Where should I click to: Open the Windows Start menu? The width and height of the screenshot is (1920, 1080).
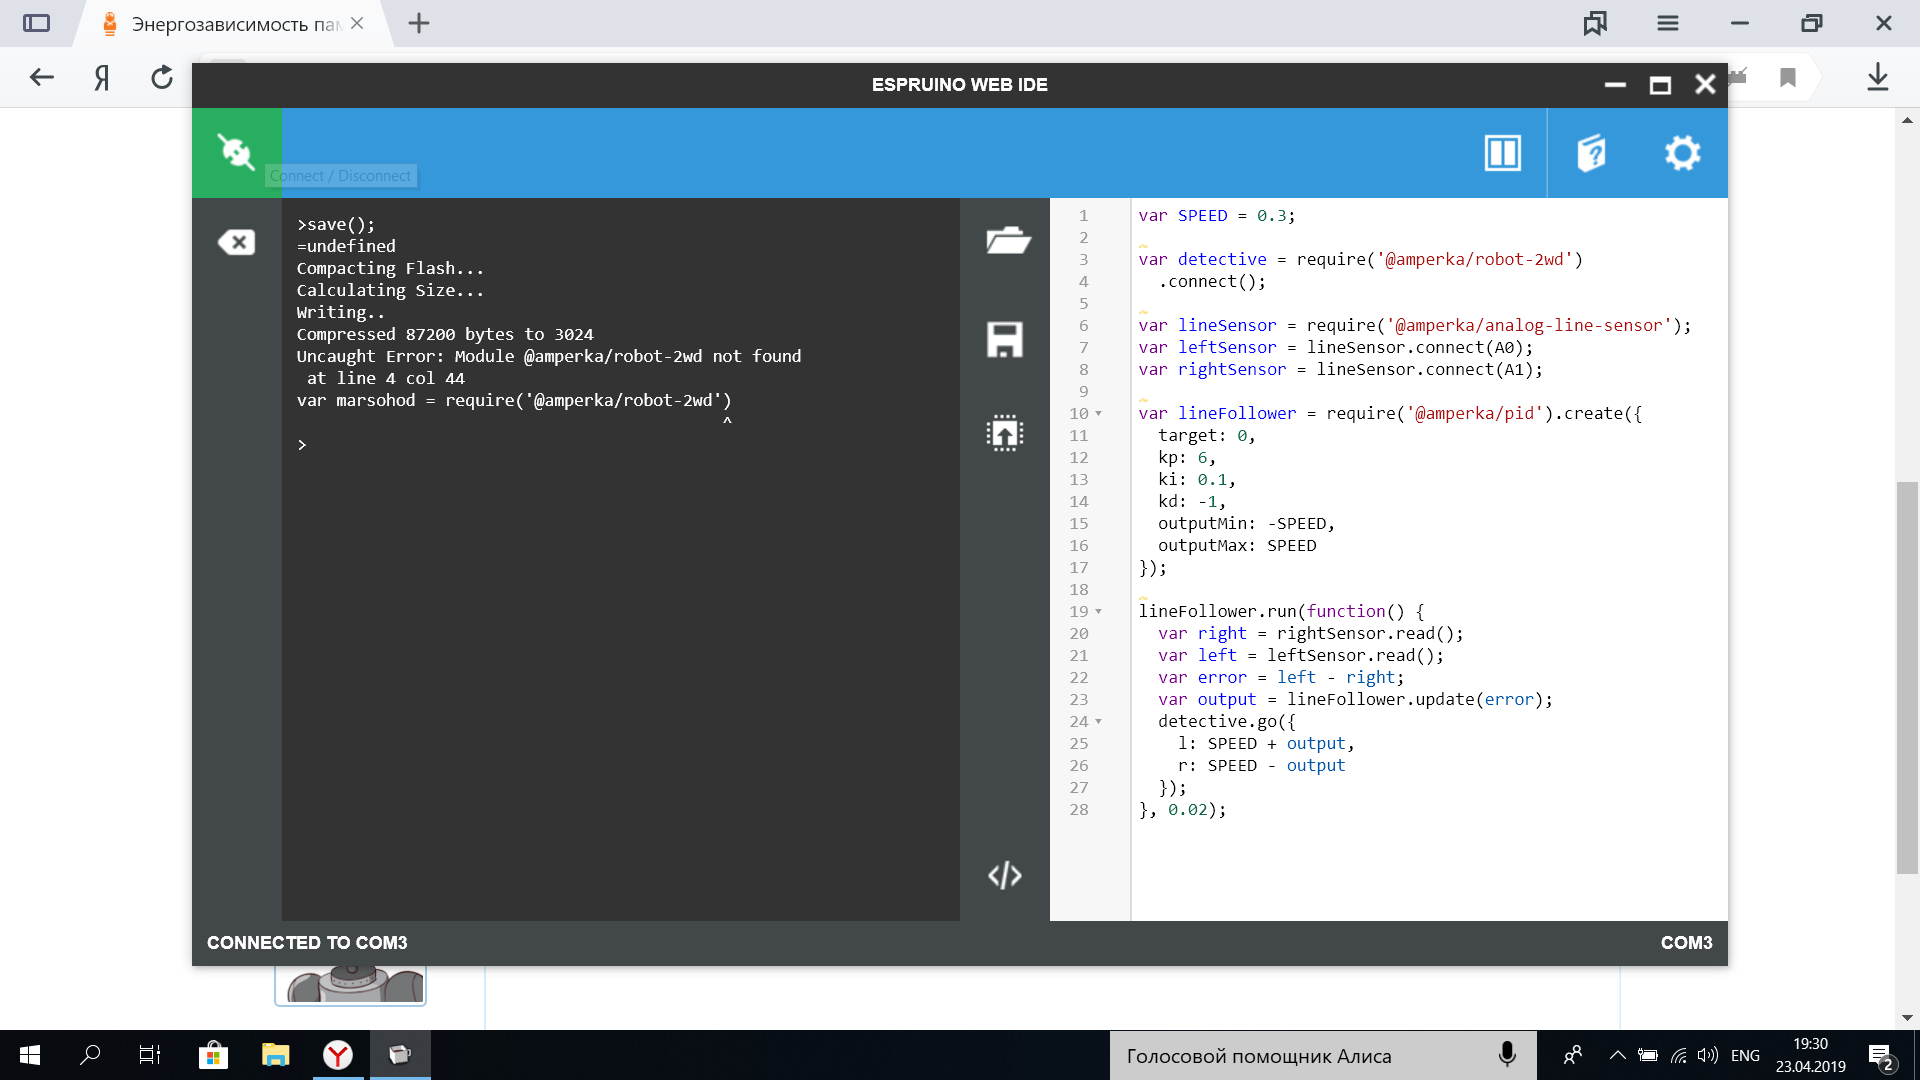click(x=30, y=1055)
